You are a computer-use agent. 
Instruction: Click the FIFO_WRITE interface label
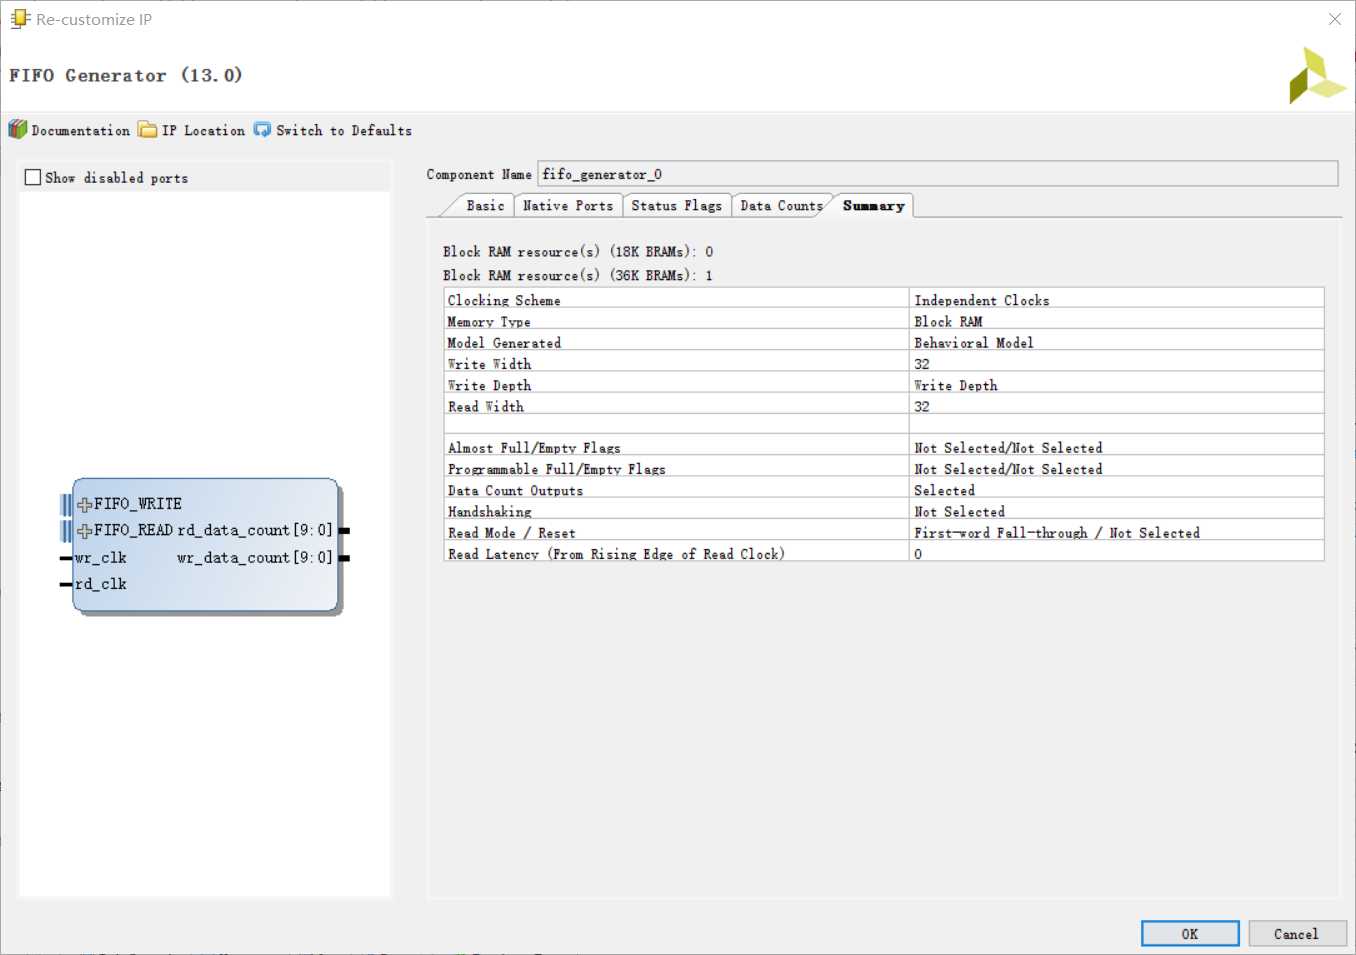coord(138,504)
